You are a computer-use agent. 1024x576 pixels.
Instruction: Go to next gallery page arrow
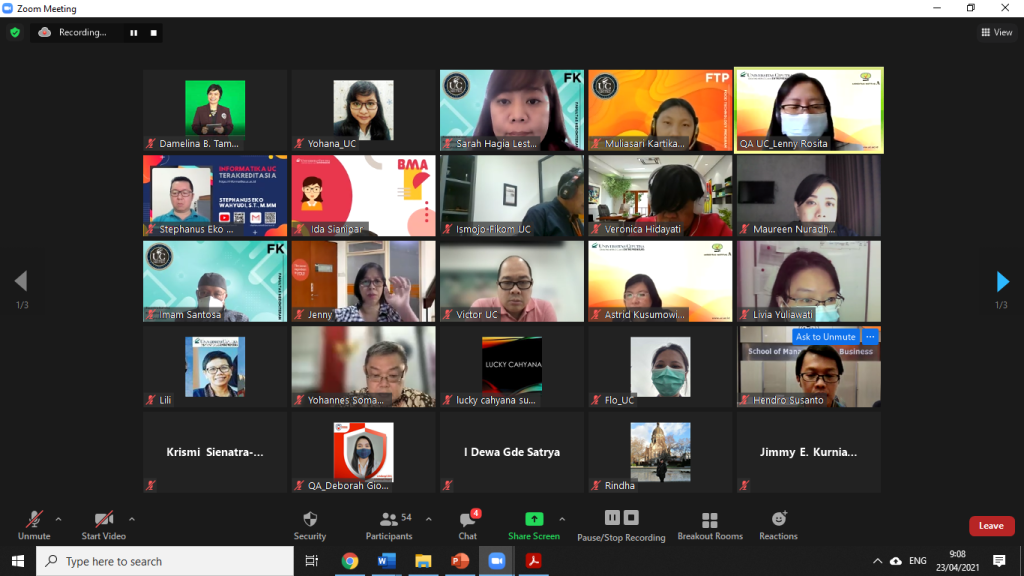tap(1002, 281)
